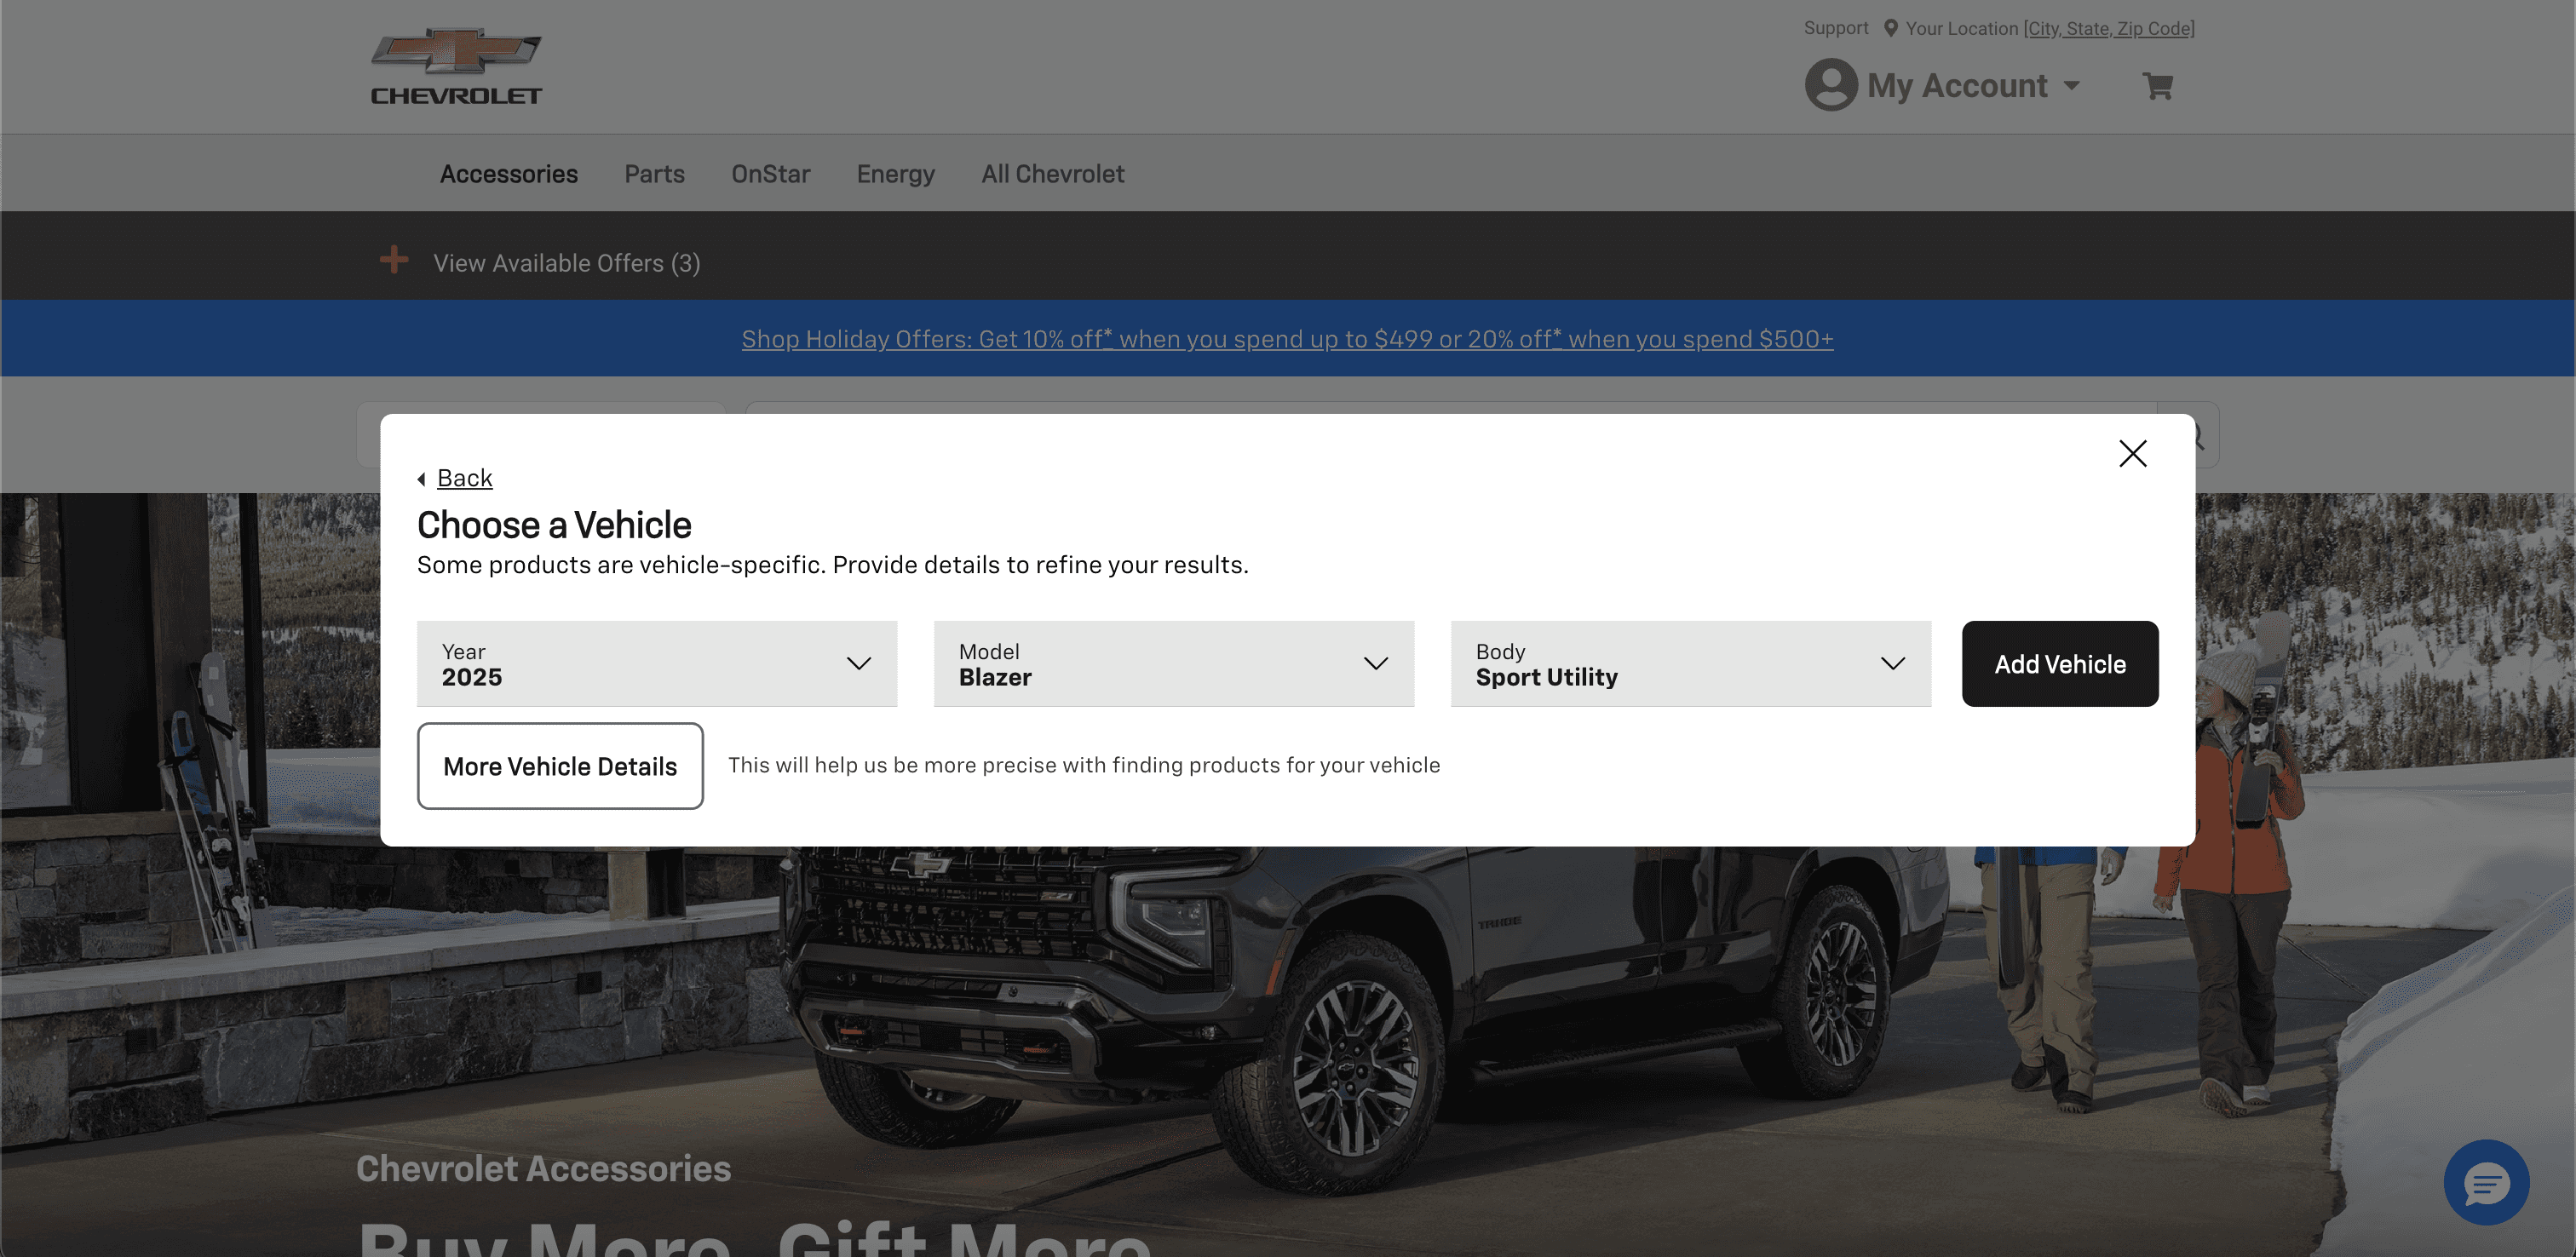
Task: Select the Energy nav item
Action: pyautogui.click(x=895, y=174)
